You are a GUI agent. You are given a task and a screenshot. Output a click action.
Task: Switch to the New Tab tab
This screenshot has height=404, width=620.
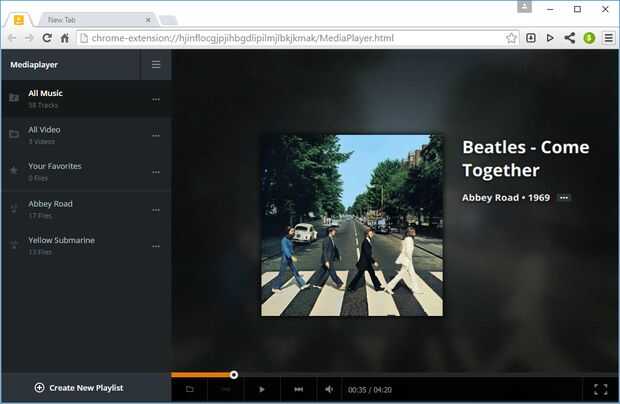[97, 20]
